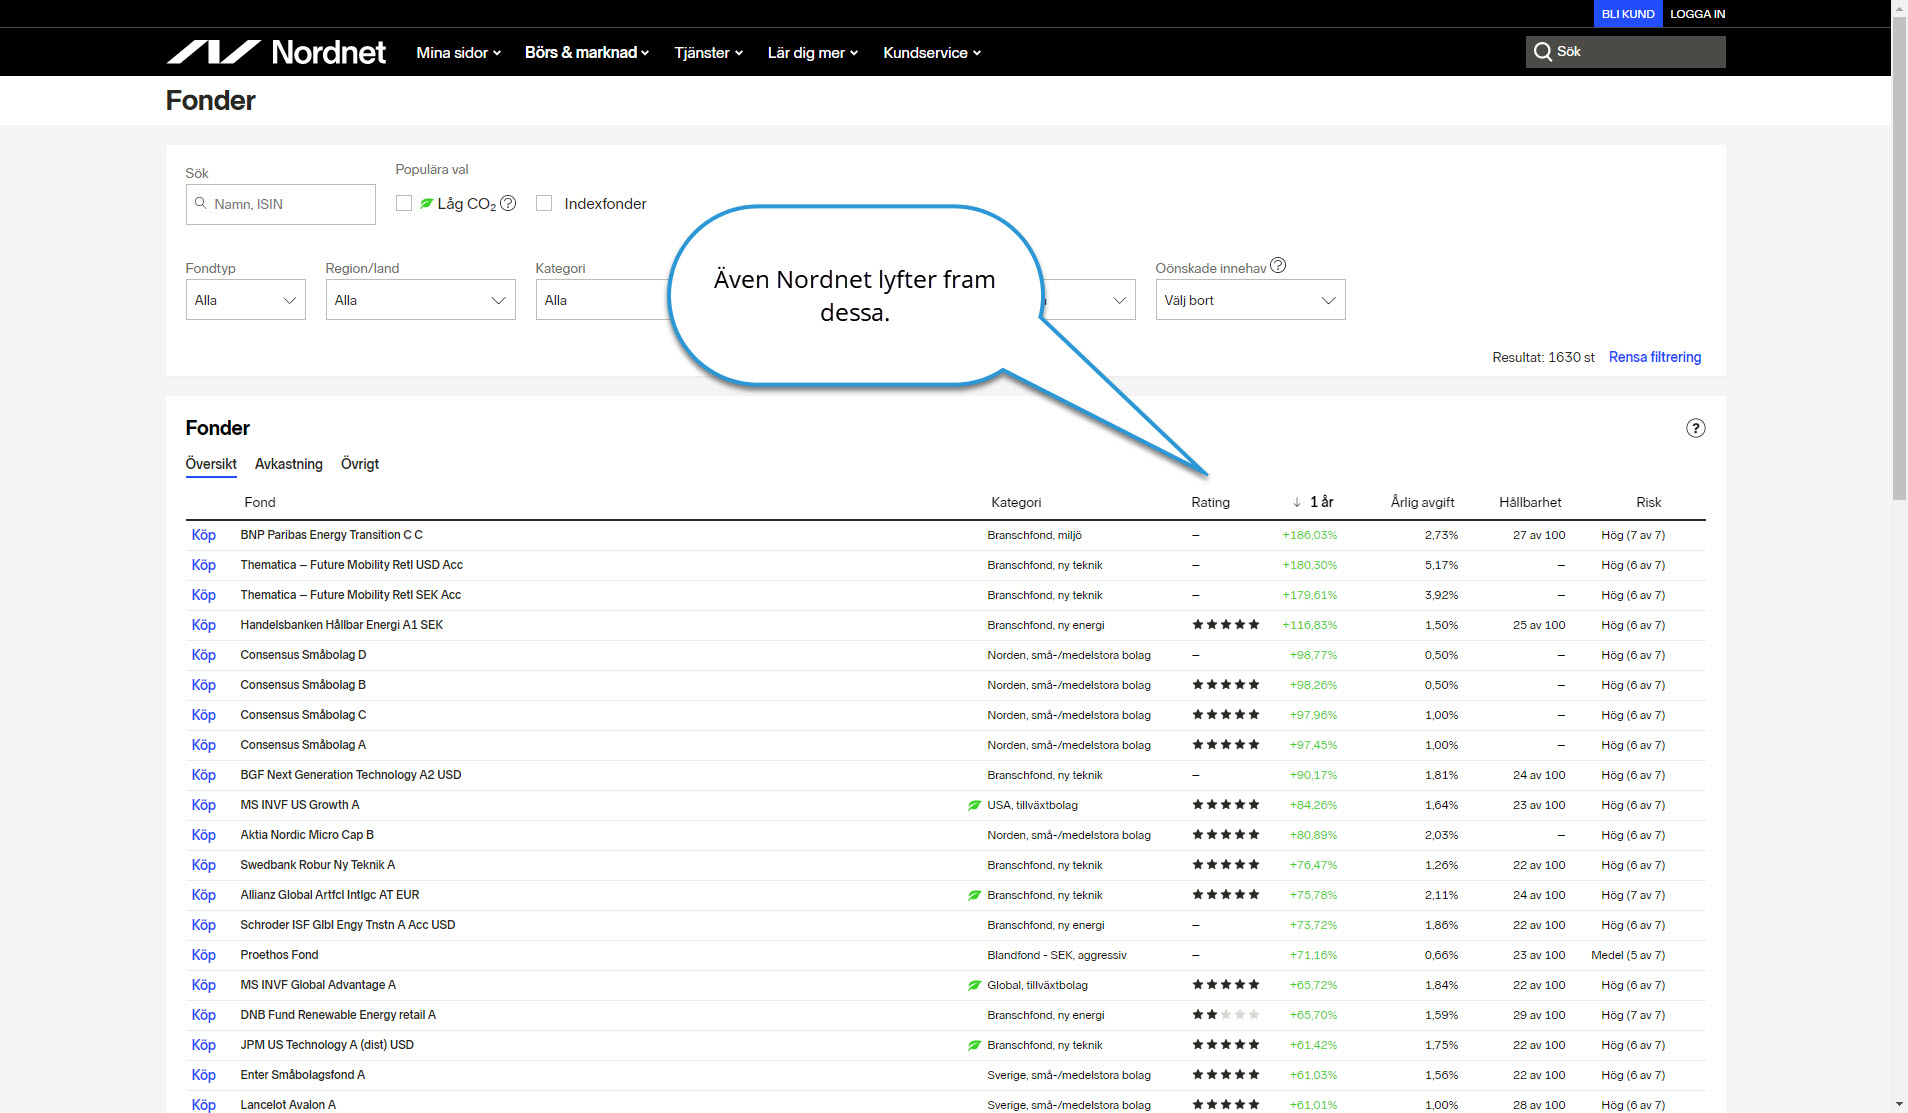Click scrollbar down arrow

point(1899,1104)
